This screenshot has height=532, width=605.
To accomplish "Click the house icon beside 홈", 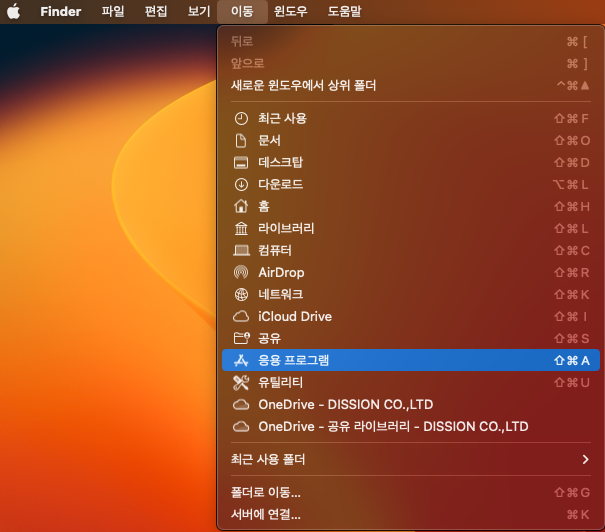I will (x=241, y=206).
